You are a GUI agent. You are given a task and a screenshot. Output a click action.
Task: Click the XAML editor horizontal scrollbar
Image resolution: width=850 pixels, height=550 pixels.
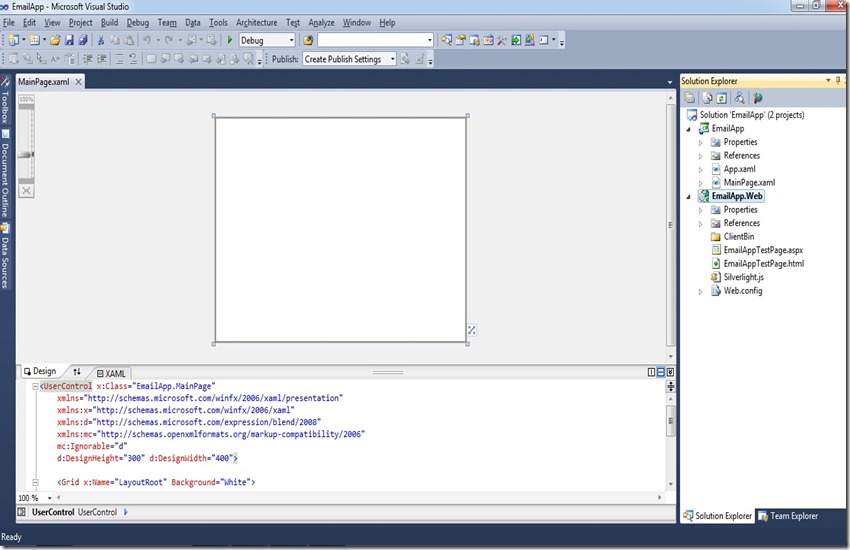point(358,497)
